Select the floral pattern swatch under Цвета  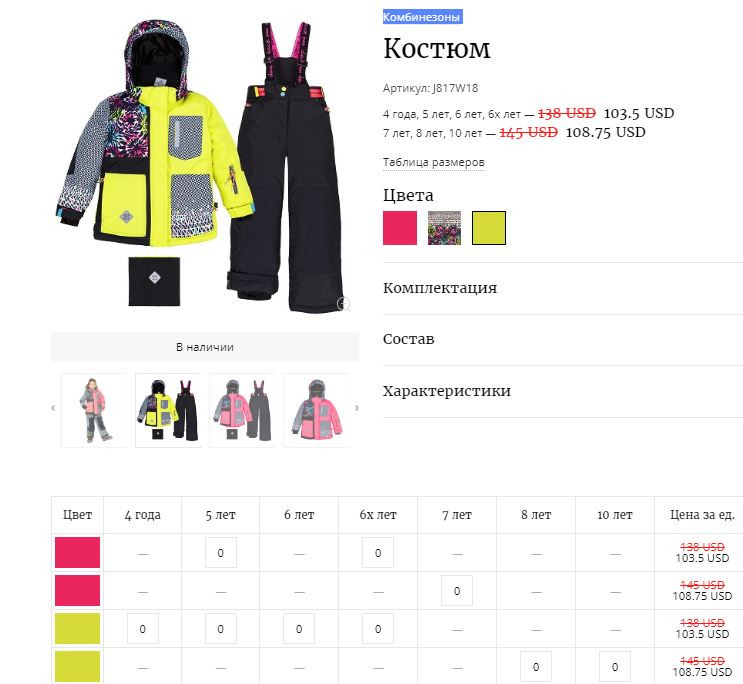[x=444, y=228]
